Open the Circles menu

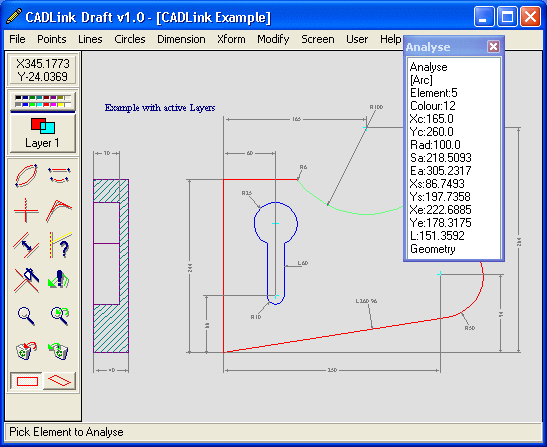[130, 39]
